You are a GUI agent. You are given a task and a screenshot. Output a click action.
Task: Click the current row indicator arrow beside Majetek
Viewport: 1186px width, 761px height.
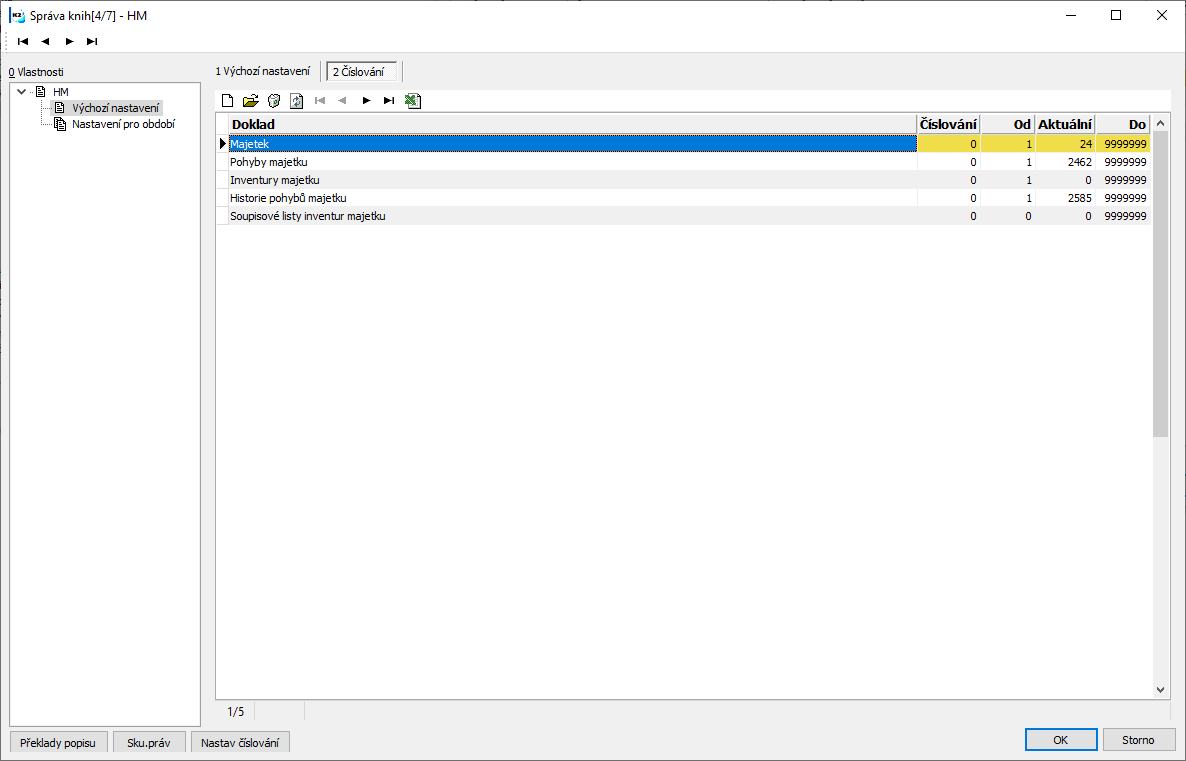[x=222, y=144]
